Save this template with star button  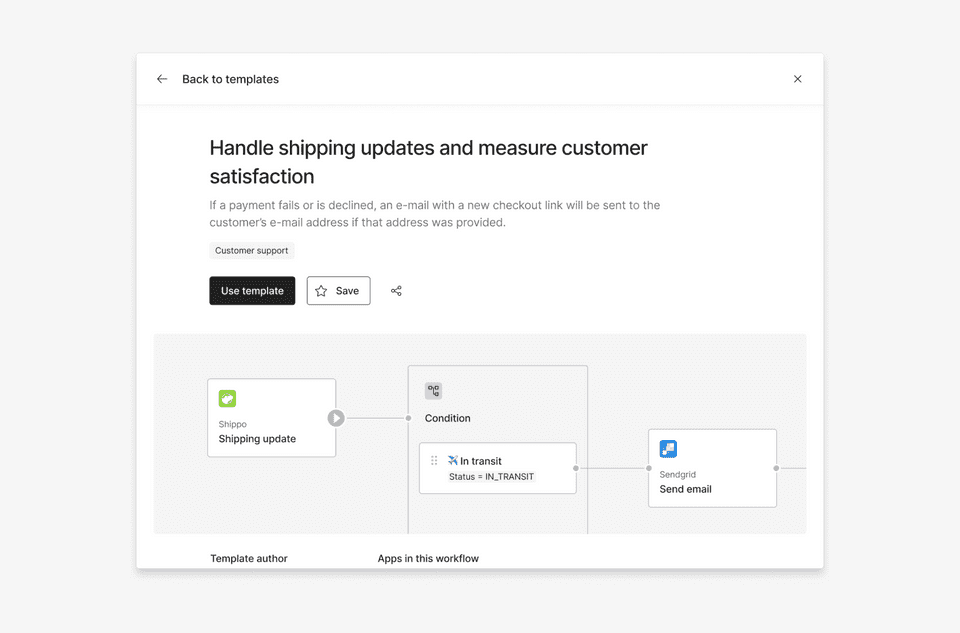(x=338, y=291)
